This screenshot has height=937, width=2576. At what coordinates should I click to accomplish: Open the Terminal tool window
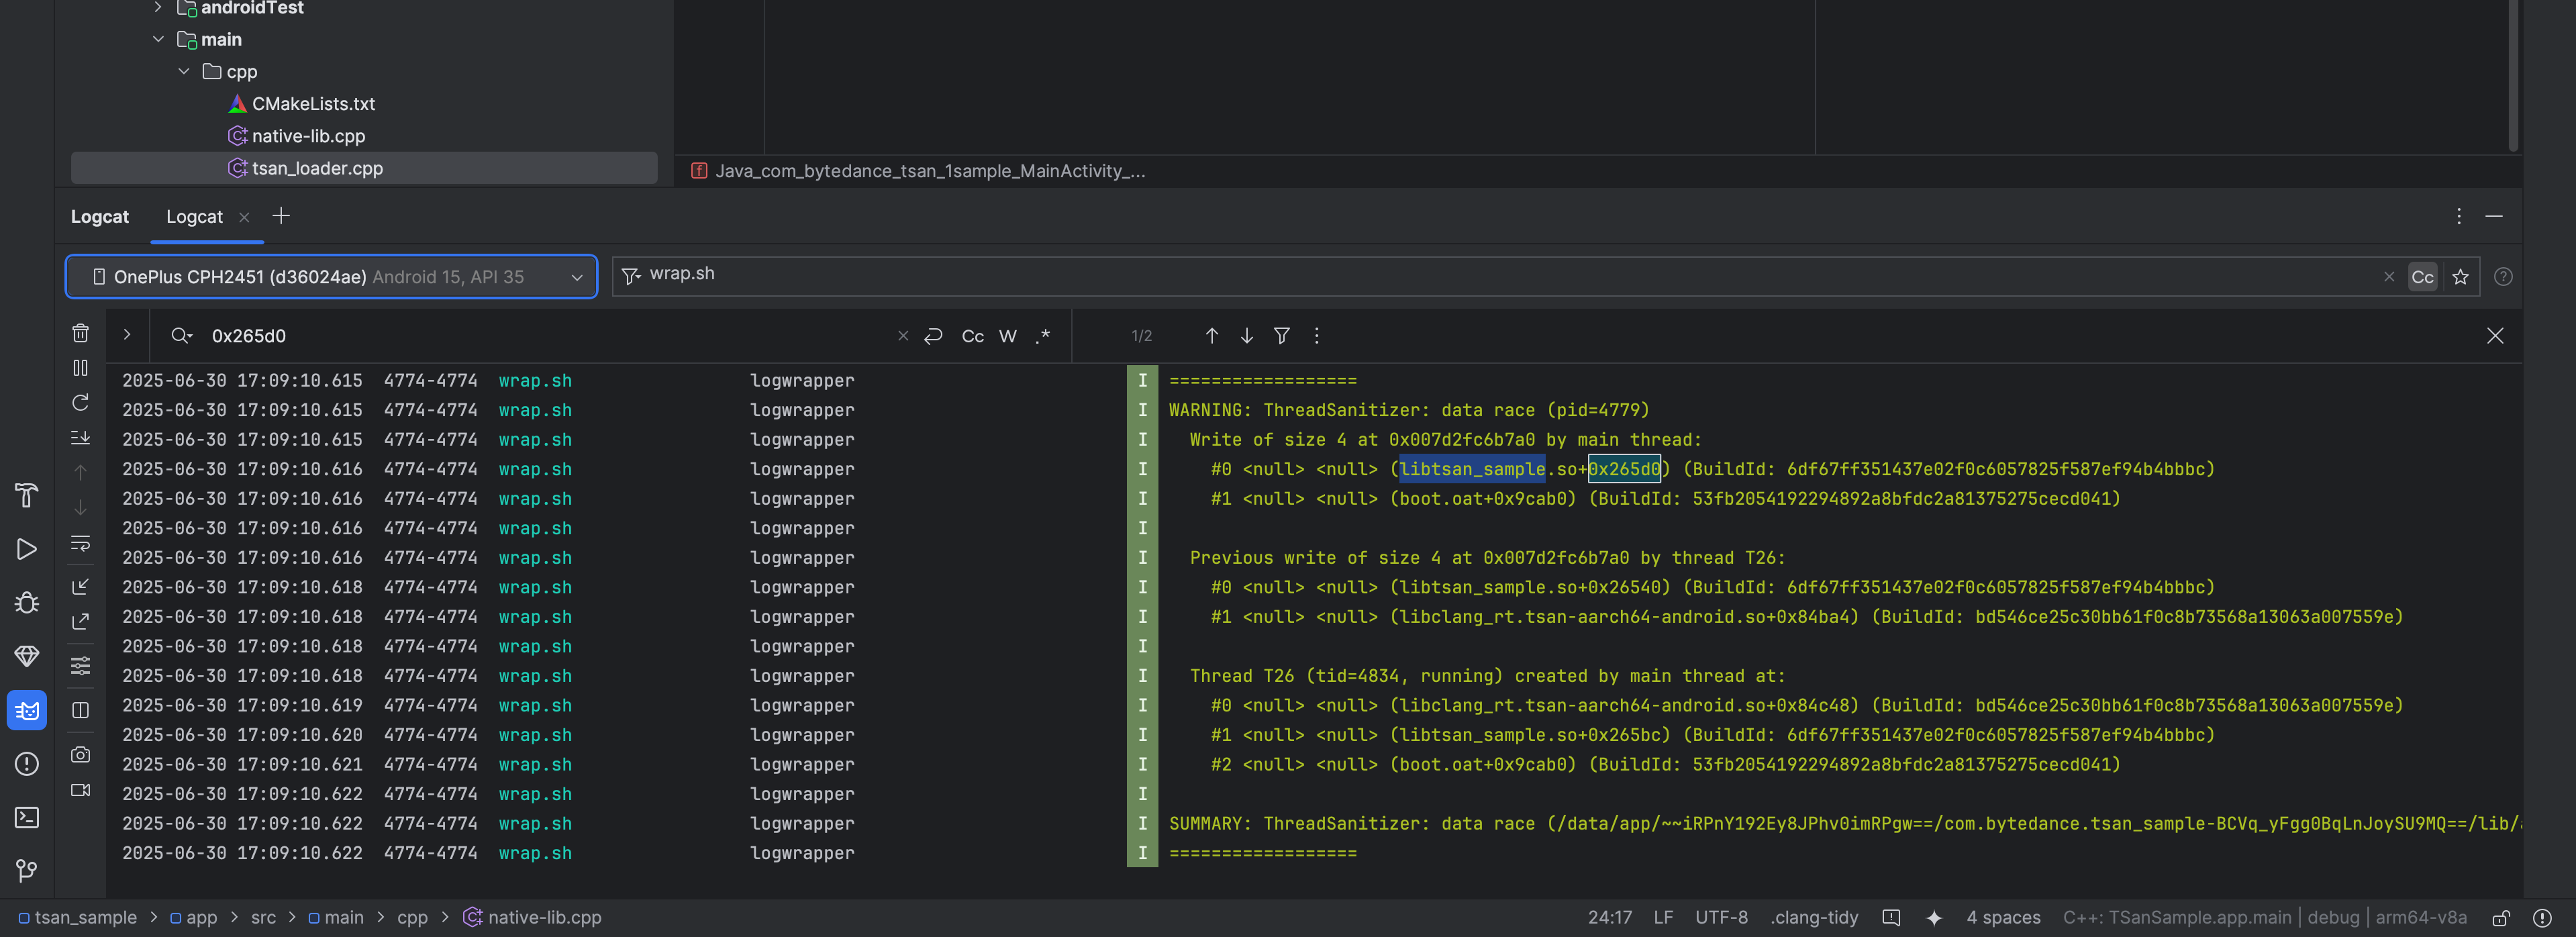[x=27, y=817]
